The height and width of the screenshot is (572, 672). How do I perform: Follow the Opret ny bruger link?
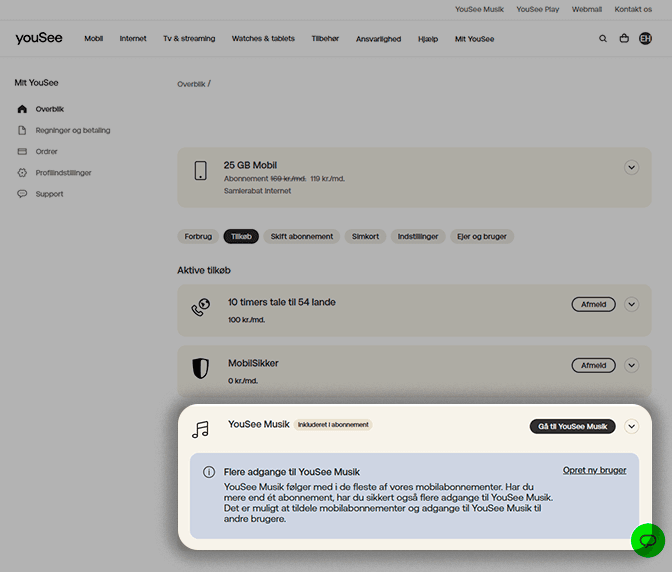pos(594,470)
